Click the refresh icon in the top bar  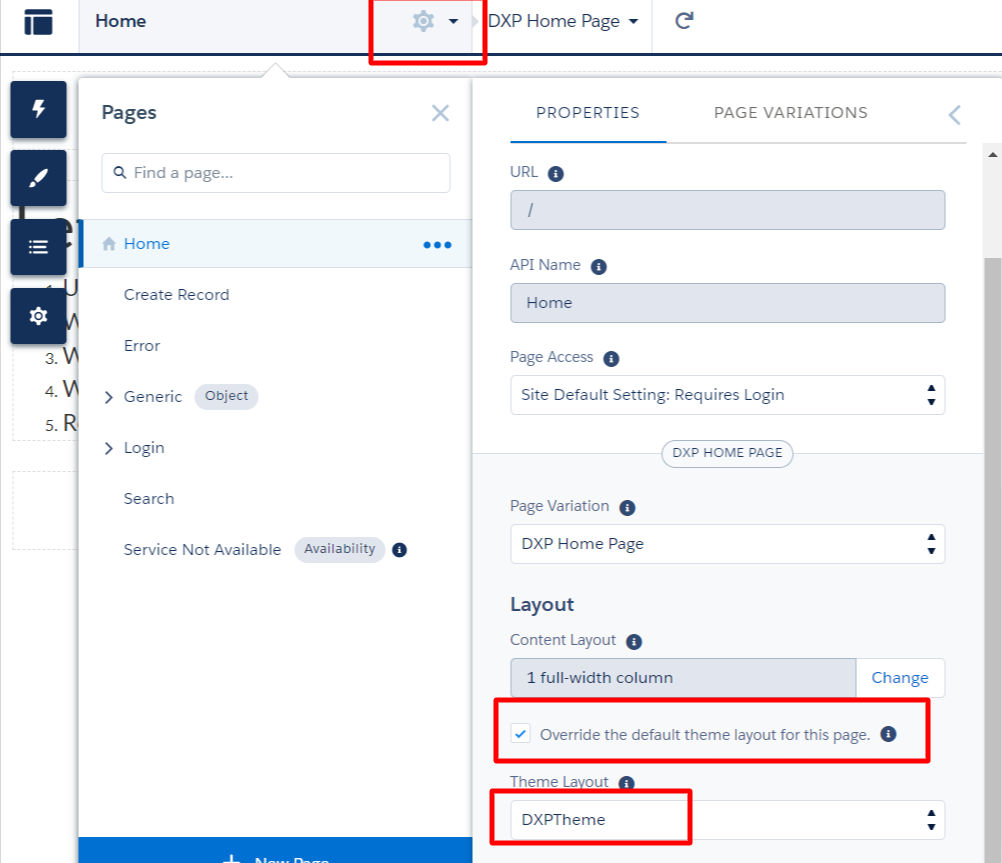pos(684,21)
